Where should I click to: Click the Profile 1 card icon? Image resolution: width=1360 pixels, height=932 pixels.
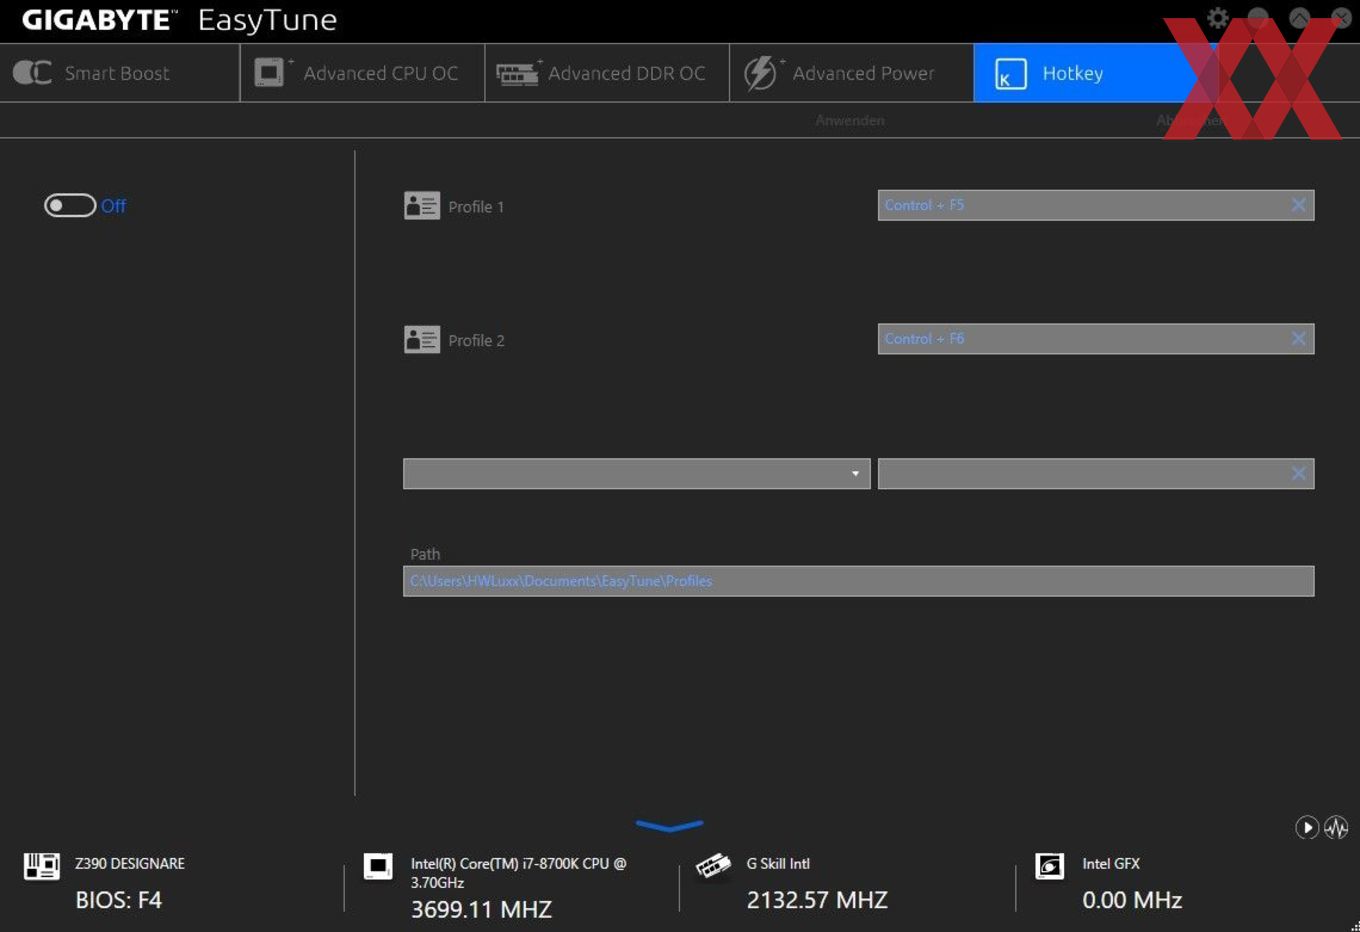pos(422,206)
